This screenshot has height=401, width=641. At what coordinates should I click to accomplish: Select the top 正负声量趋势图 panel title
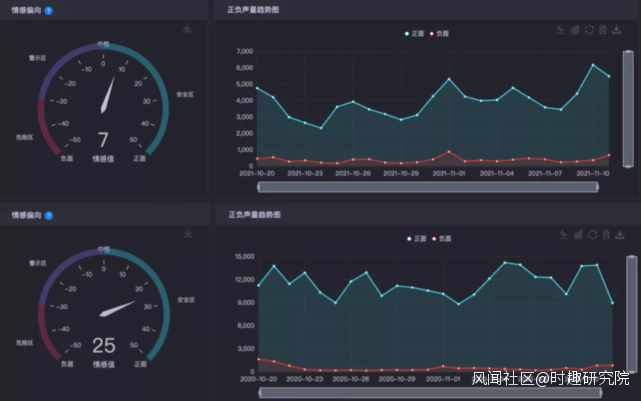(x=253, y=10)
